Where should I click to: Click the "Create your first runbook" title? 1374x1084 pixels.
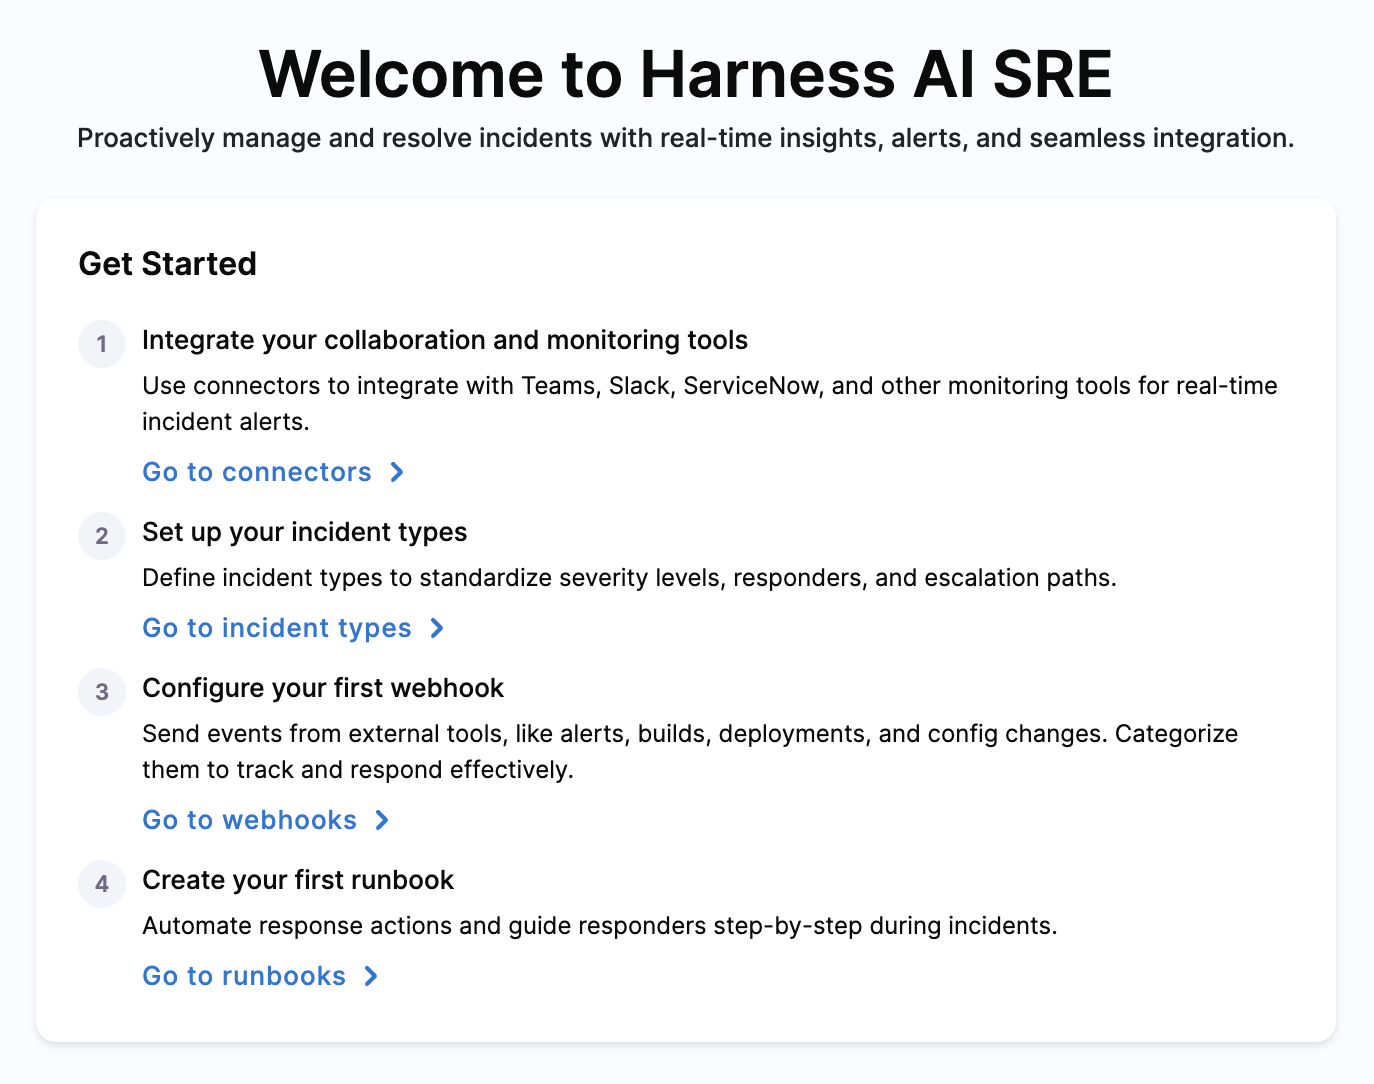point(298,880)
